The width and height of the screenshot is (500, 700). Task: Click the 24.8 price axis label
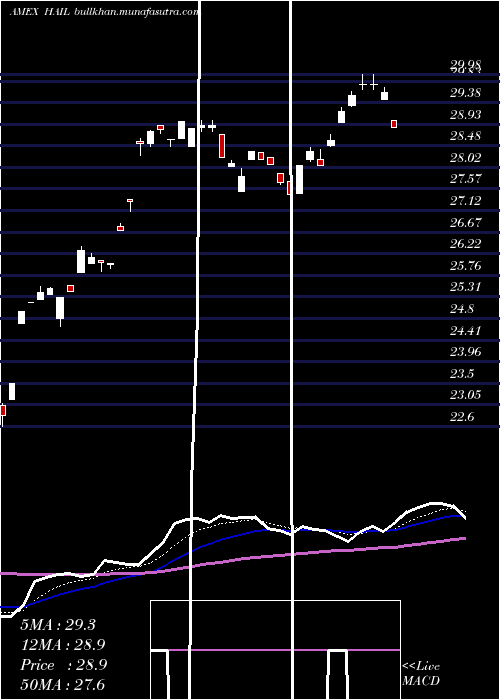click(x=462, y=309)
